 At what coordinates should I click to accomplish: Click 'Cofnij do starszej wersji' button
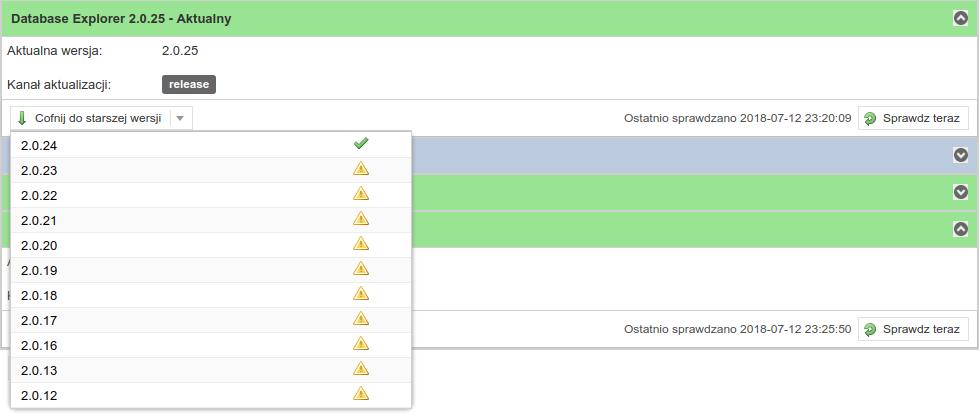pos(90,118)
